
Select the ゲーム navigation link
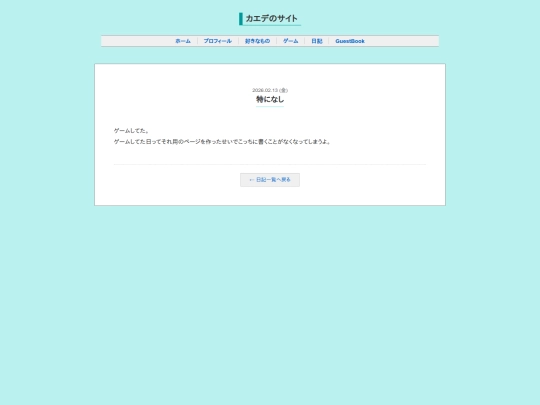point(291,41)
